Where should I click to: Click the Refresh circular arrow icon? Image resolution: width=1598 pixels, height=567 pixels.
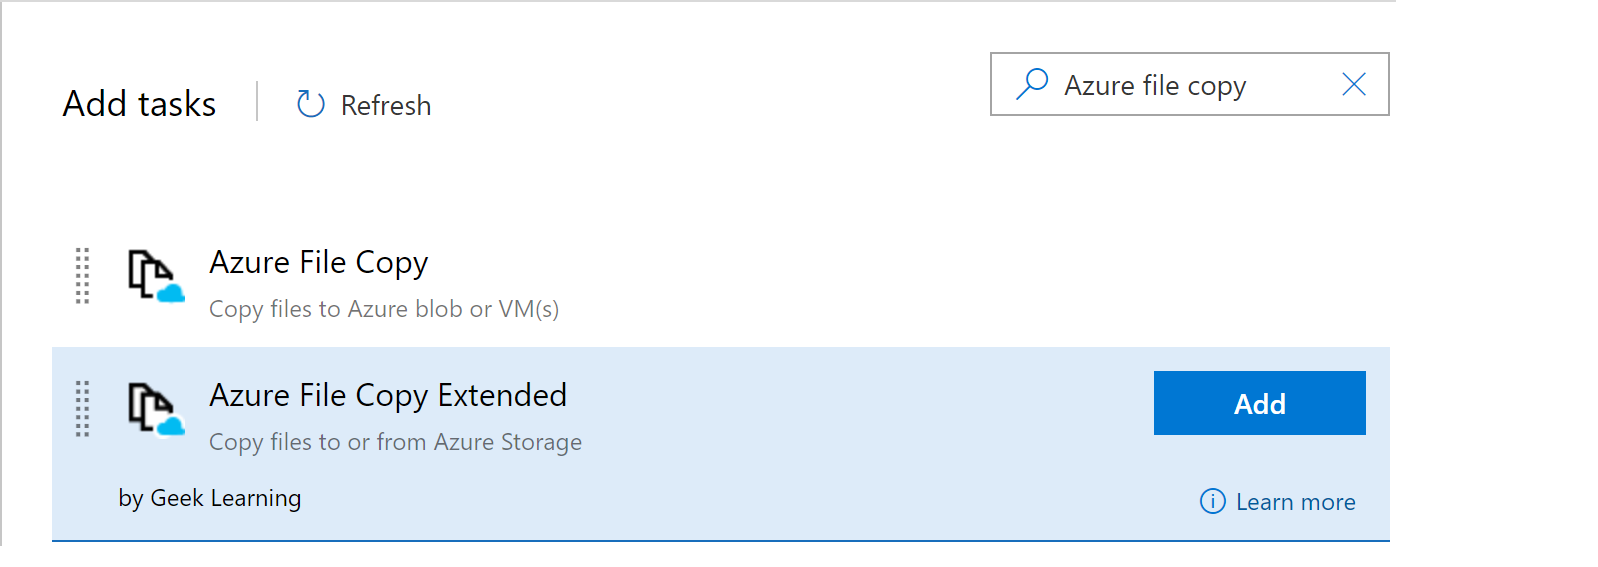(x=311, y=104)
